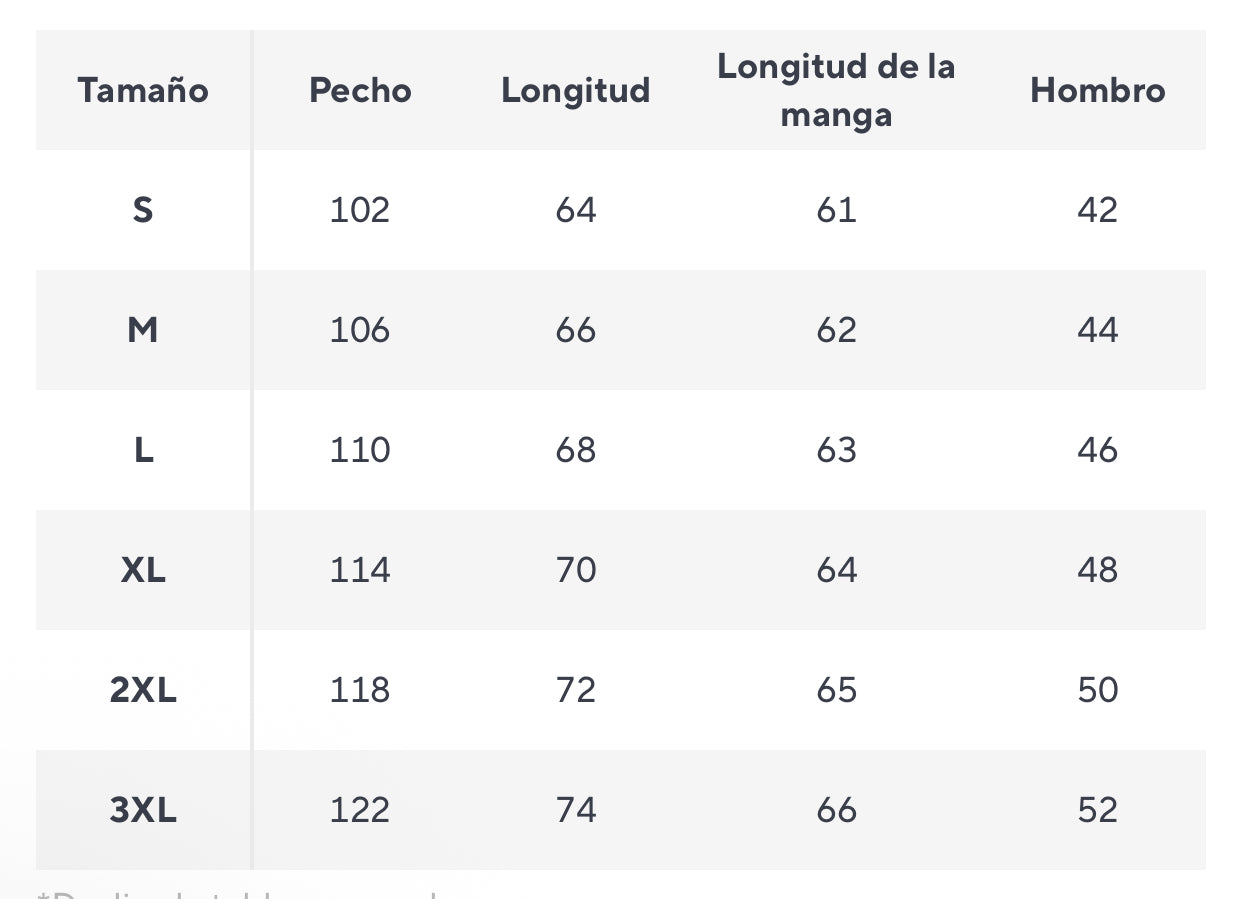Screen dimensions: 1242x899
Task: Click the shoulder value 50 for 2XL
Action: coord(1098,690)
